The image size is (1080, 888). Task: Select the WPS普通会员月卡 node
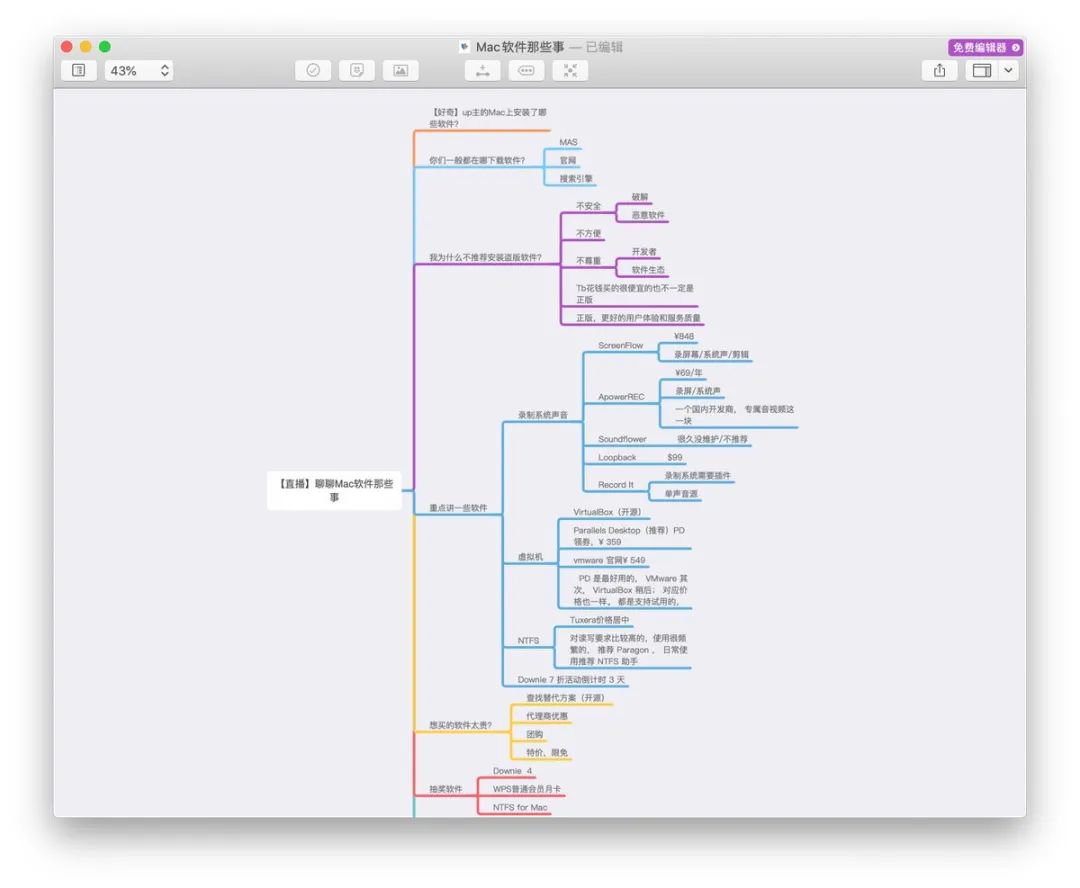coord(527,789)
